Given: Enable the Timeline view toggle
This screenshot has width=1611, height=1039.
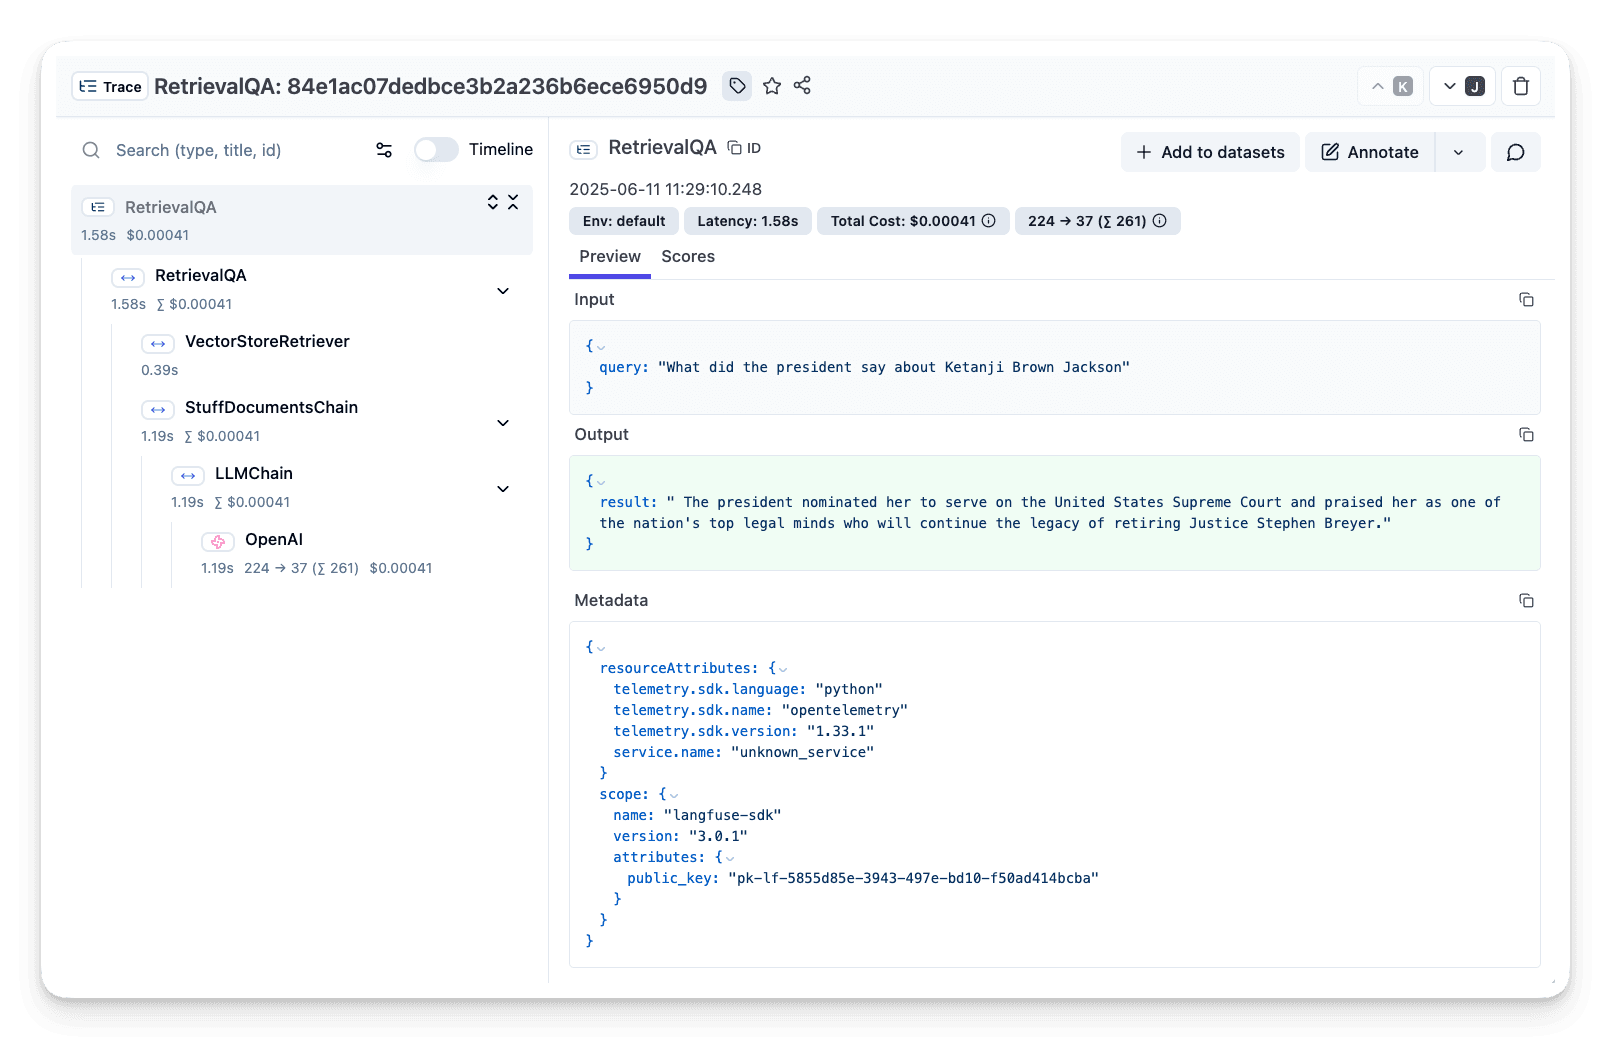Looking at the screenshot, I should coord(436,149).
